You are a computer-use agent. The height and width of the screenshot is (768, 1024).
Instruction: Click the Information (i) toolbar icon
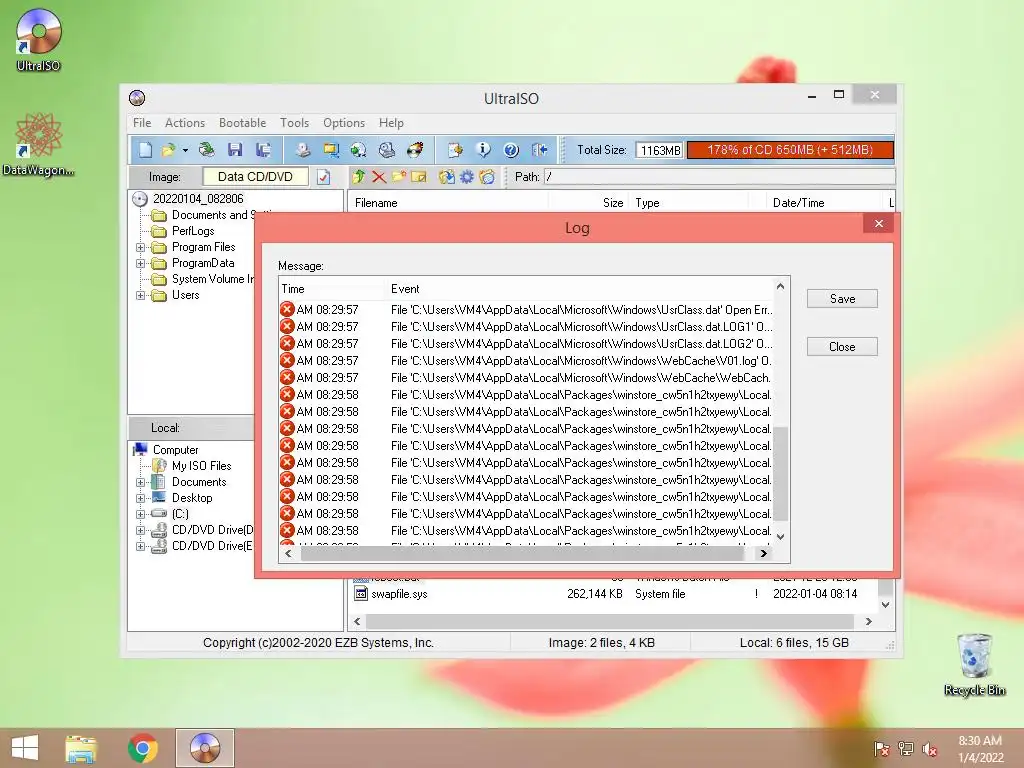pos(483,150)
